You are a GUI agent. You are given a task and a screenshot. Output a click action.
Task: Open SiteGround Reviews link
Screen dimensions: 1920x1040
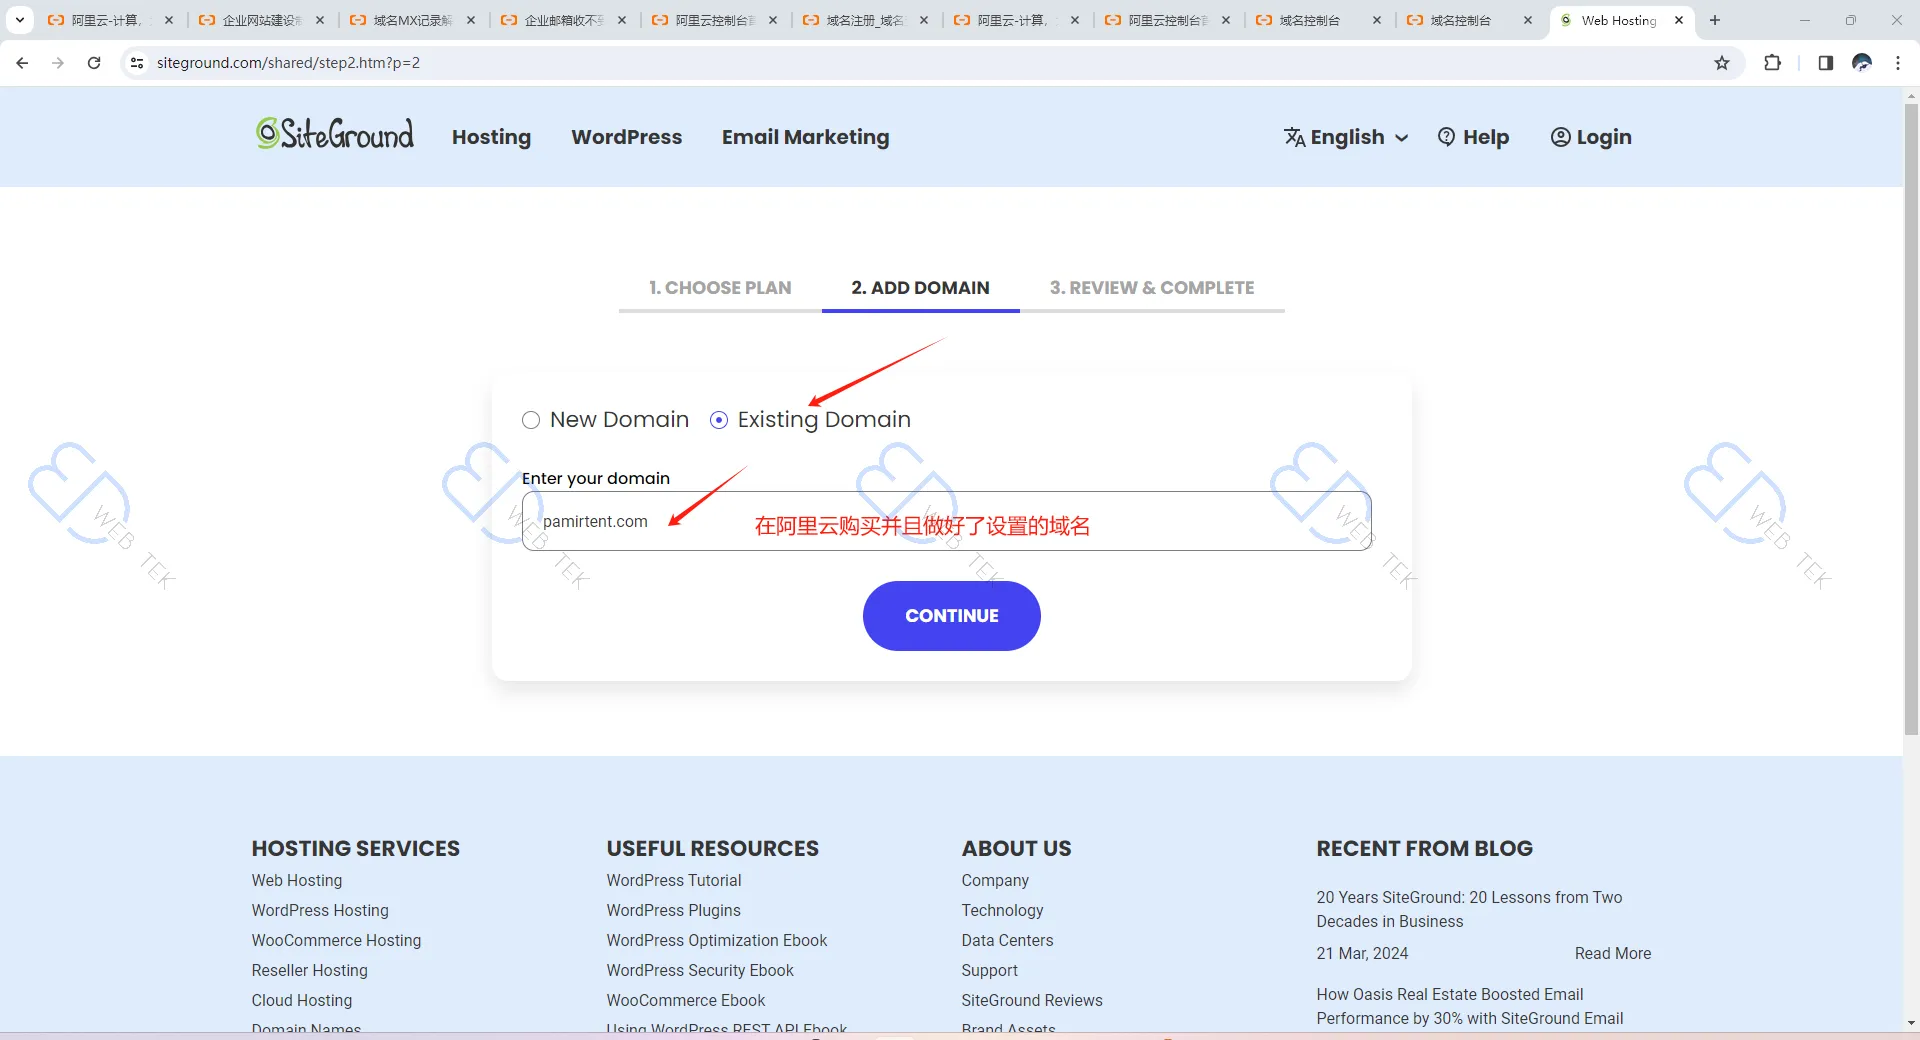(x=1032, y=1001)
